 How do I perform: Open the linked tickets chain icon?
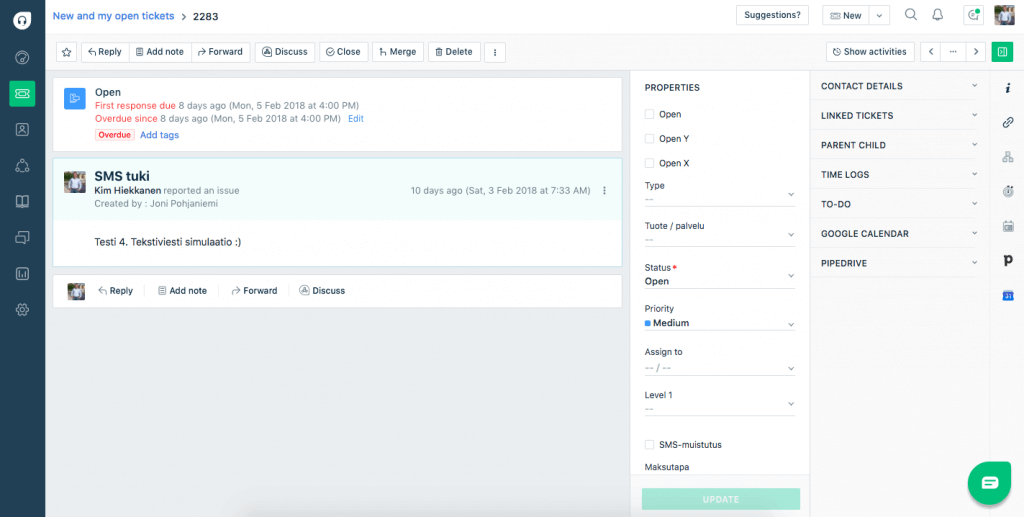pos(1008,122)
